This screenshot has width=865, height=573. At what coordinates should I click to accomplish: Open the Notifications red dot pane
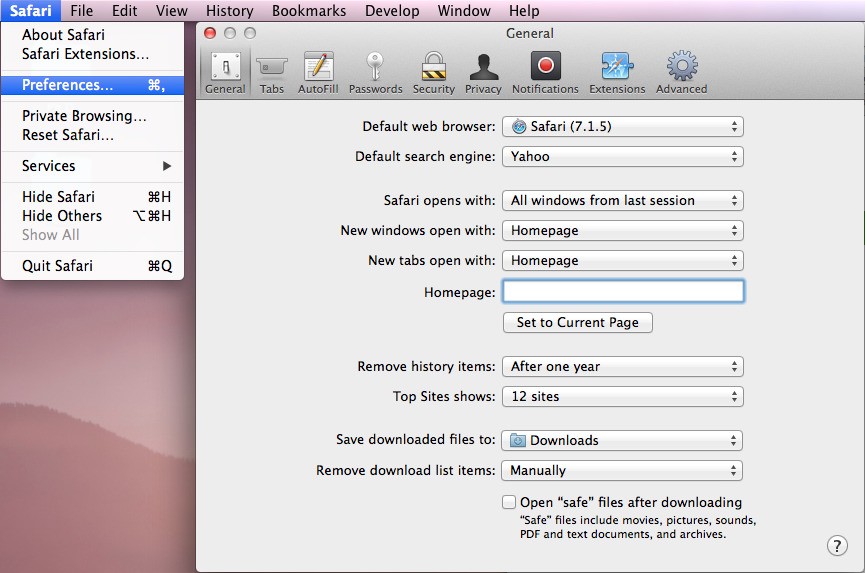(x=545, y=73)
